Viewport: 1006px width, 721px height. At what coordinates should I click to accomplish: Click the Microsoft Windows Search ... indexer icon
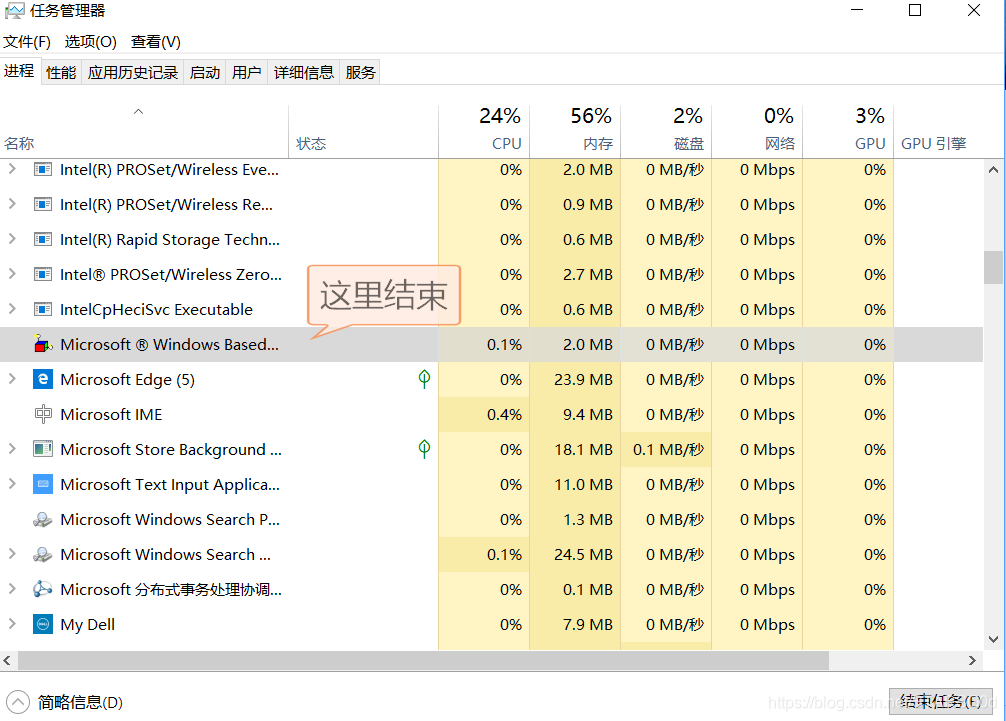(x=42, y=554)
